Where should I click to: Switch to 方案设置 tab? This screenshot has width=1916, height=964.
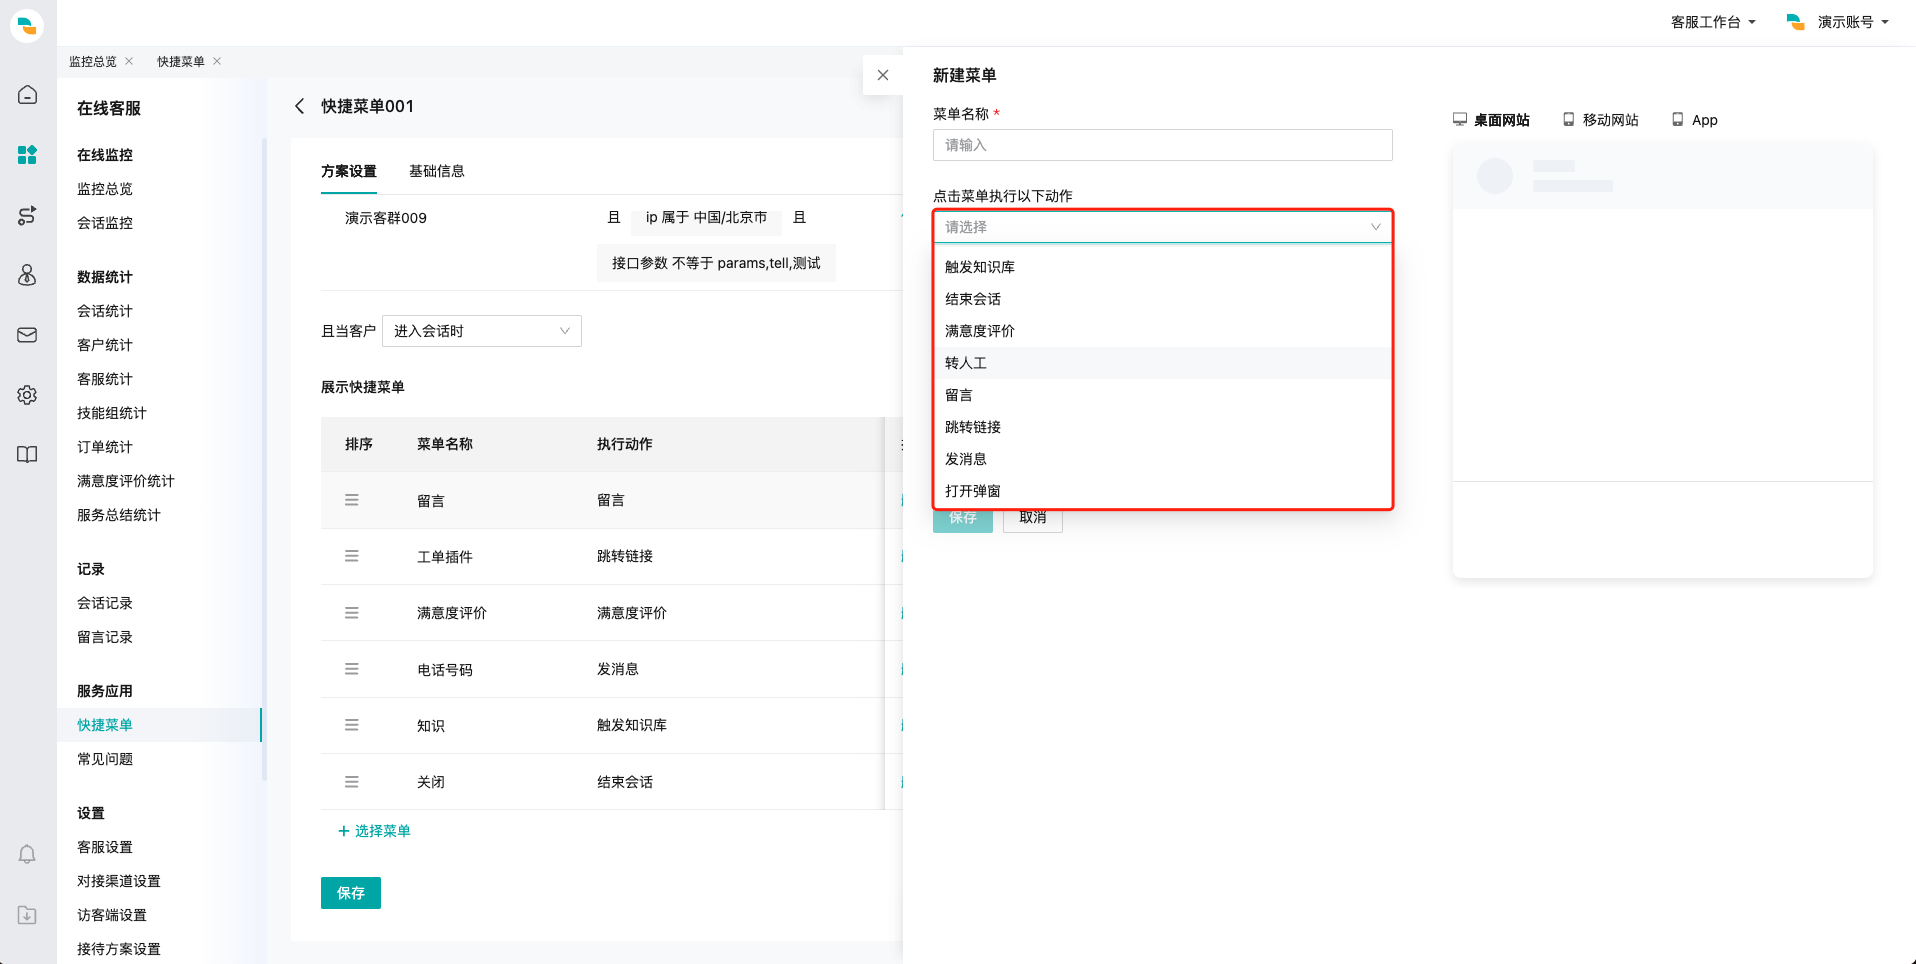click(349, 171)
